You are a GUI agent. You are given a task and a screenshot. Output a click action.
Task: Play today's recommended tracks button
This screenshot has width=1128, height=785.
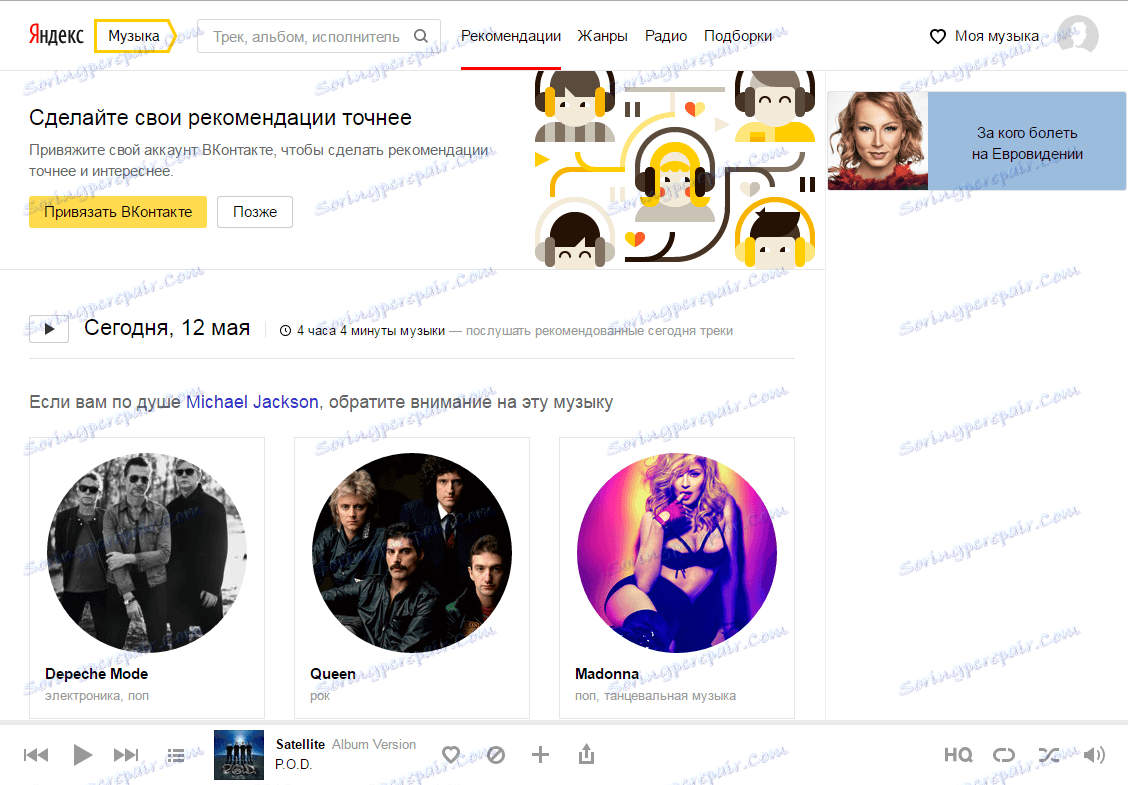click(x=49, y=329)
